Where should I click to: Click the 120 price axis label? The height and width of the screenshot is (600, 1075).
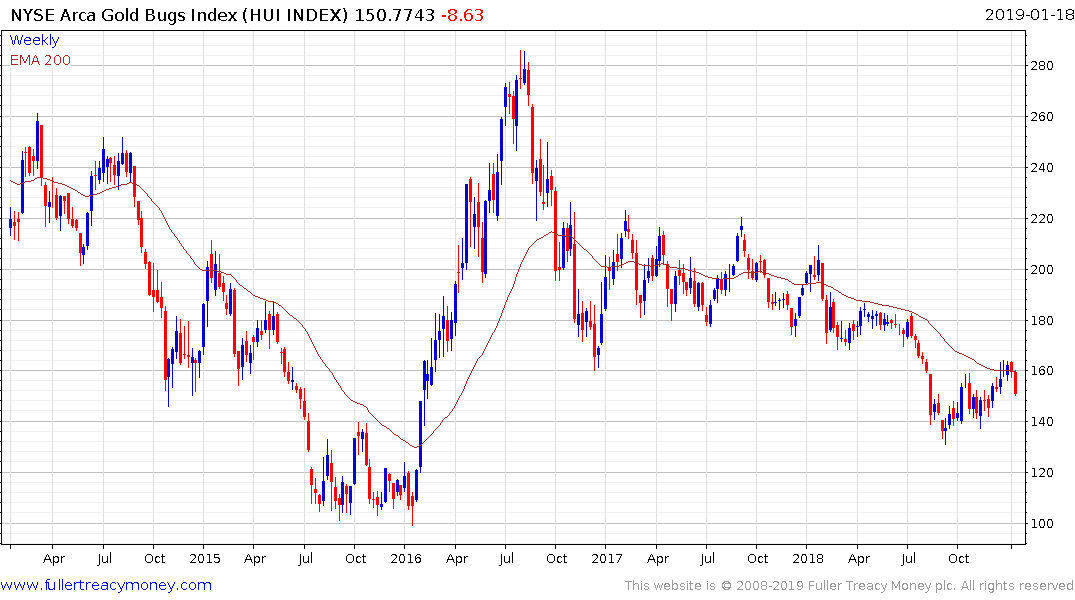click(x=1041, y=472)
